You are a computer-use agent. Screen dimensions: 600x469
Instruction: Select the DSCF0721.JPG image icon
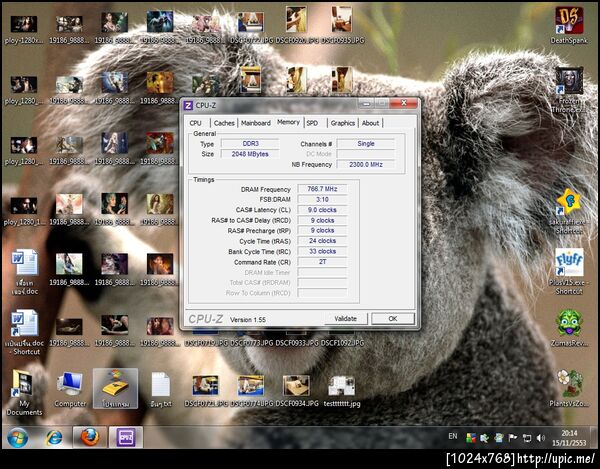205,386
